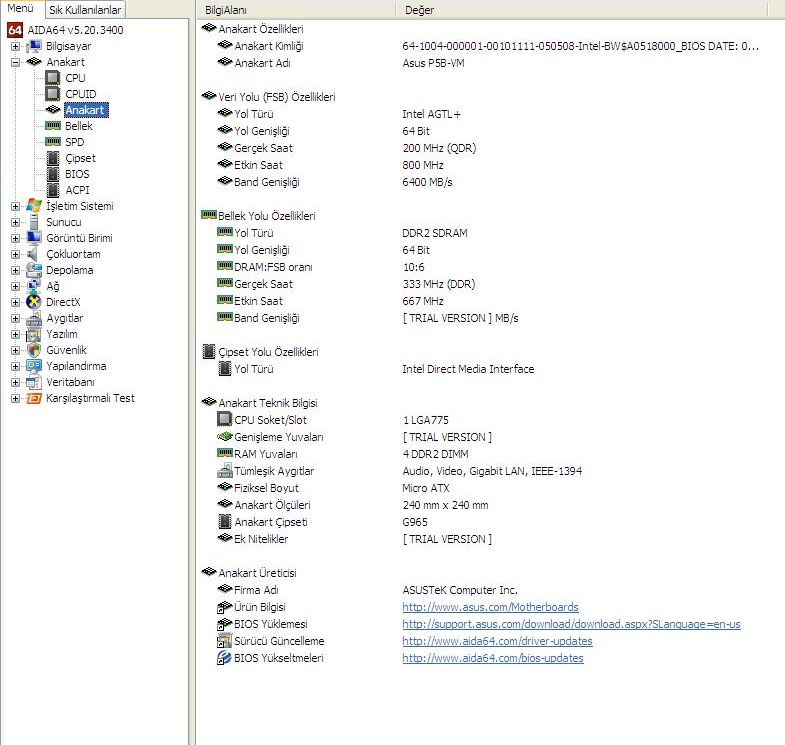Click the Ağ network icon
Image resolution: width=785 pixels, height=745 pixels.
(34, 286)
